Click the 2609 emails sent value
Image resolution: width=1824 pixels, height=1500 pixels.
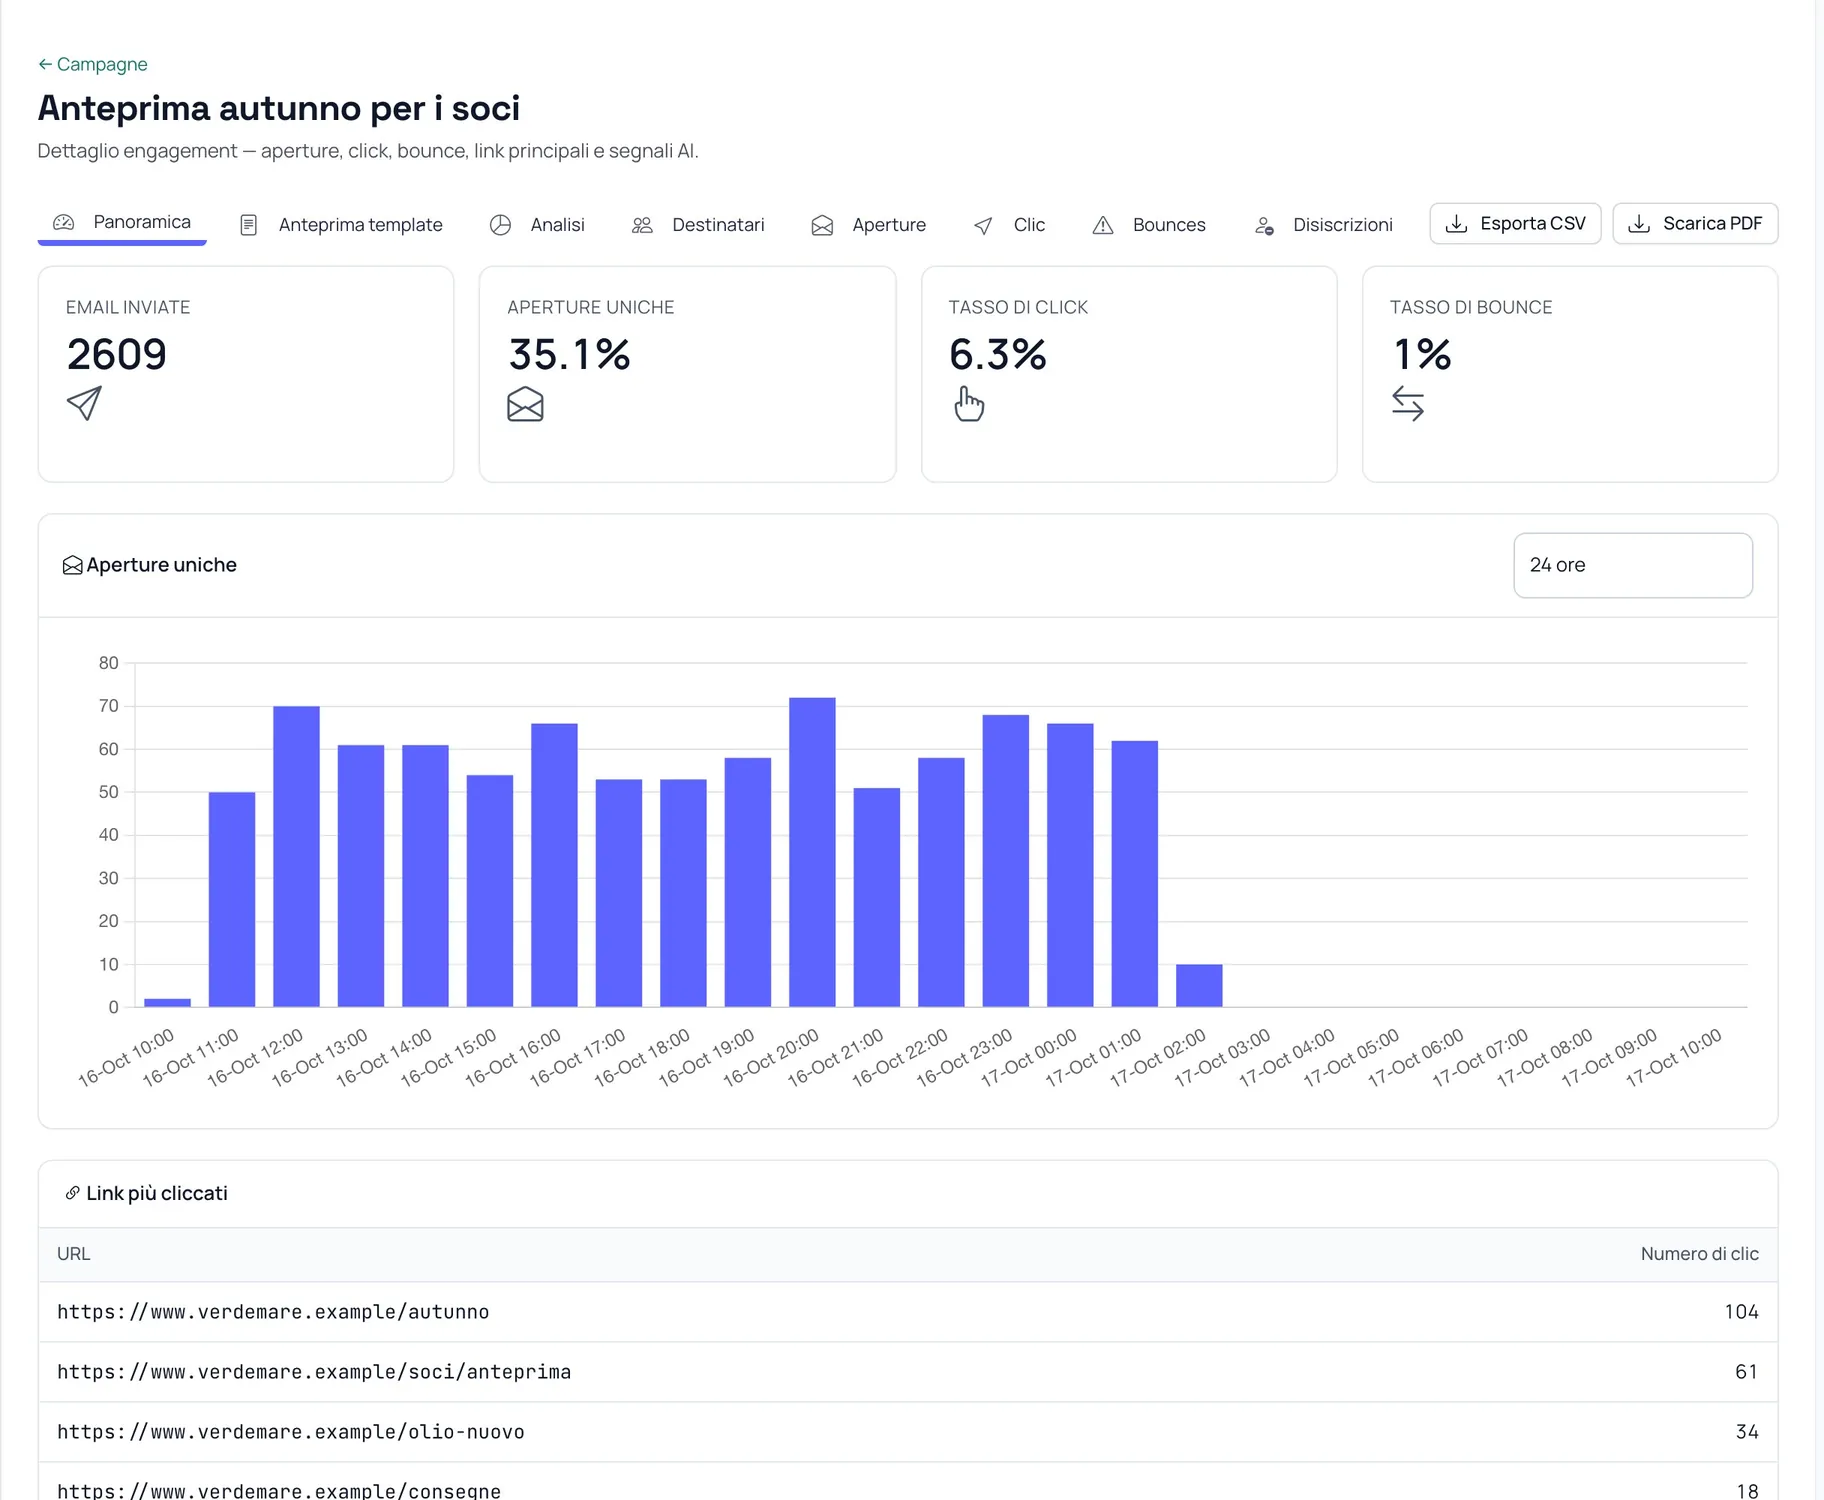point(117,354)
